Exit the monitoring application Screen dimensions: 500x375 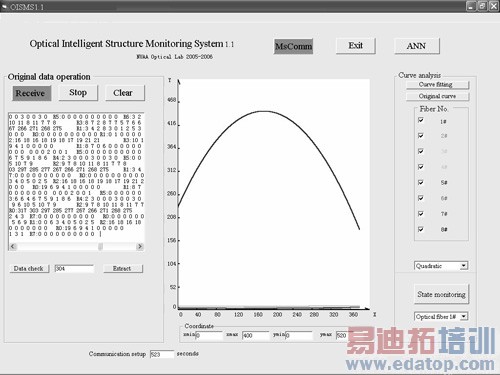[x=356, y=46]
